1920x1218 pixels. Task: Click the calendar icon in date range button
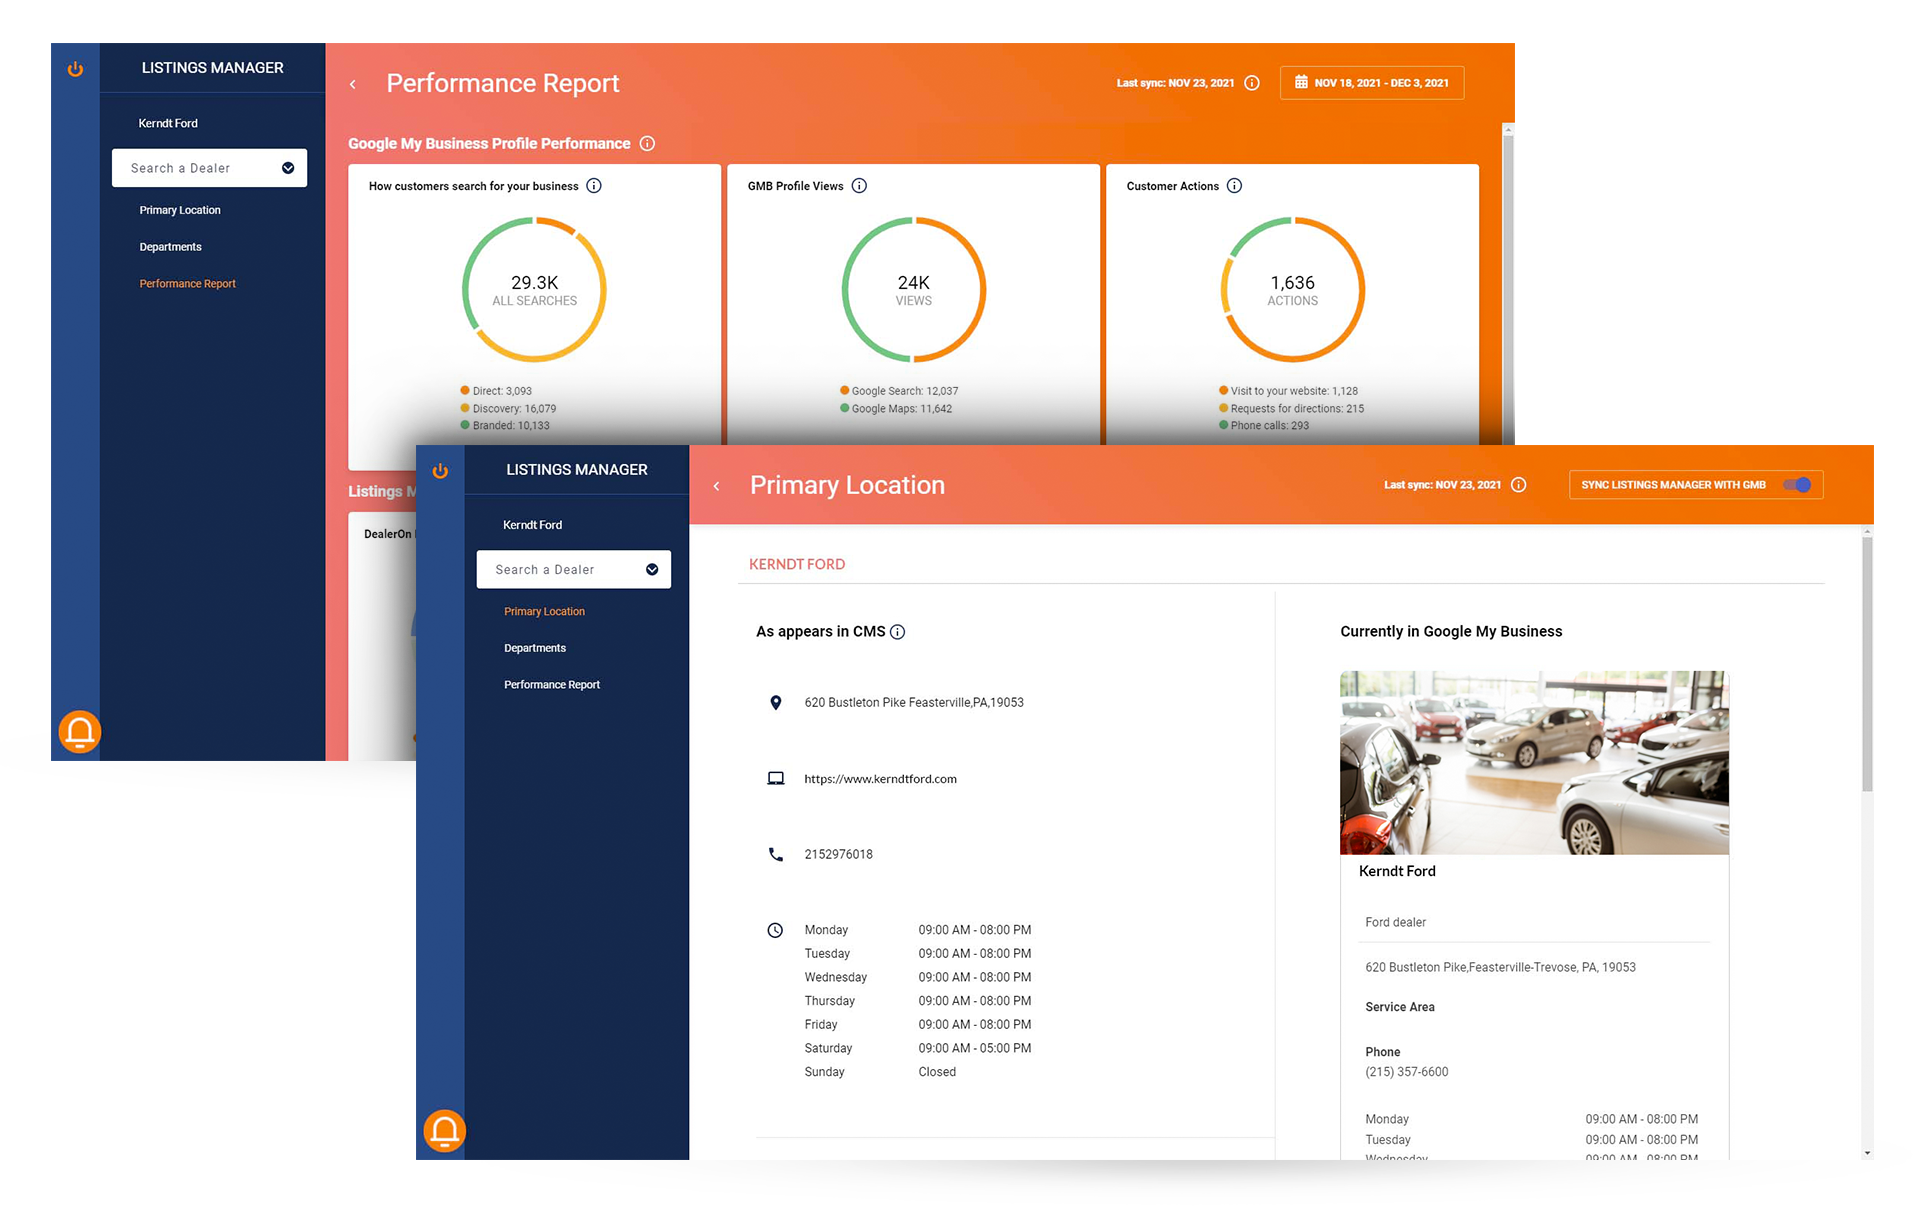point(1301,82)
